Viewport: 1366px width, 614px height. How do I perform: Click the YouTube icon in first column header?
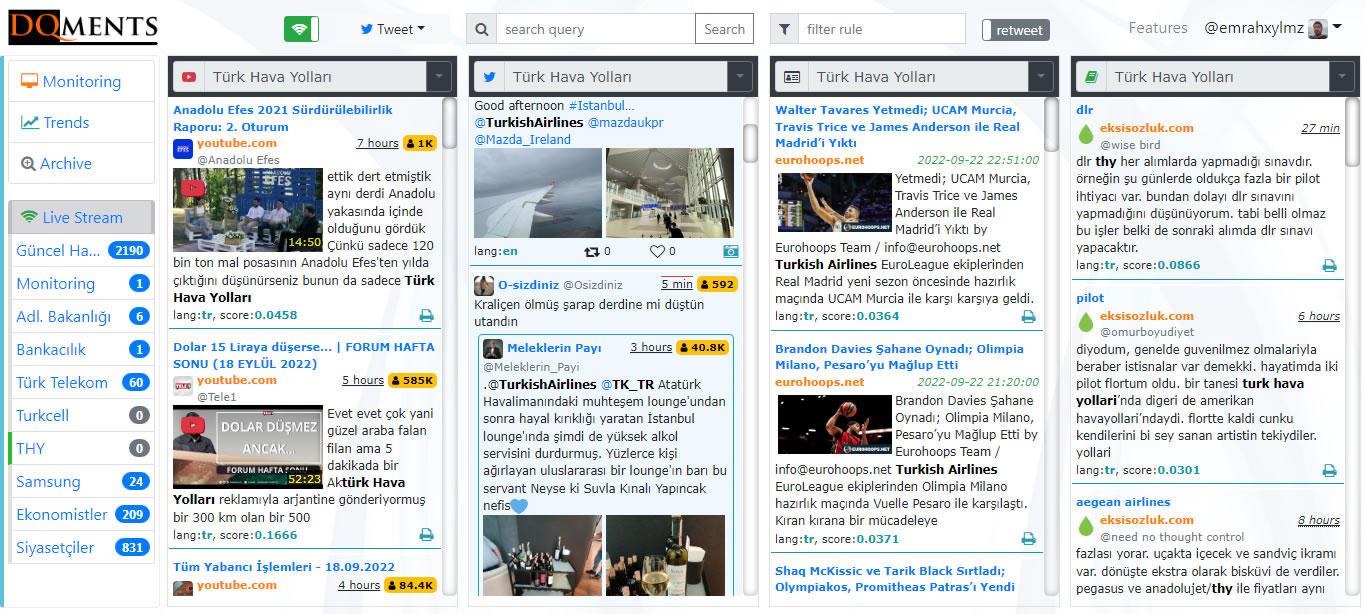[x=188, y=77]
